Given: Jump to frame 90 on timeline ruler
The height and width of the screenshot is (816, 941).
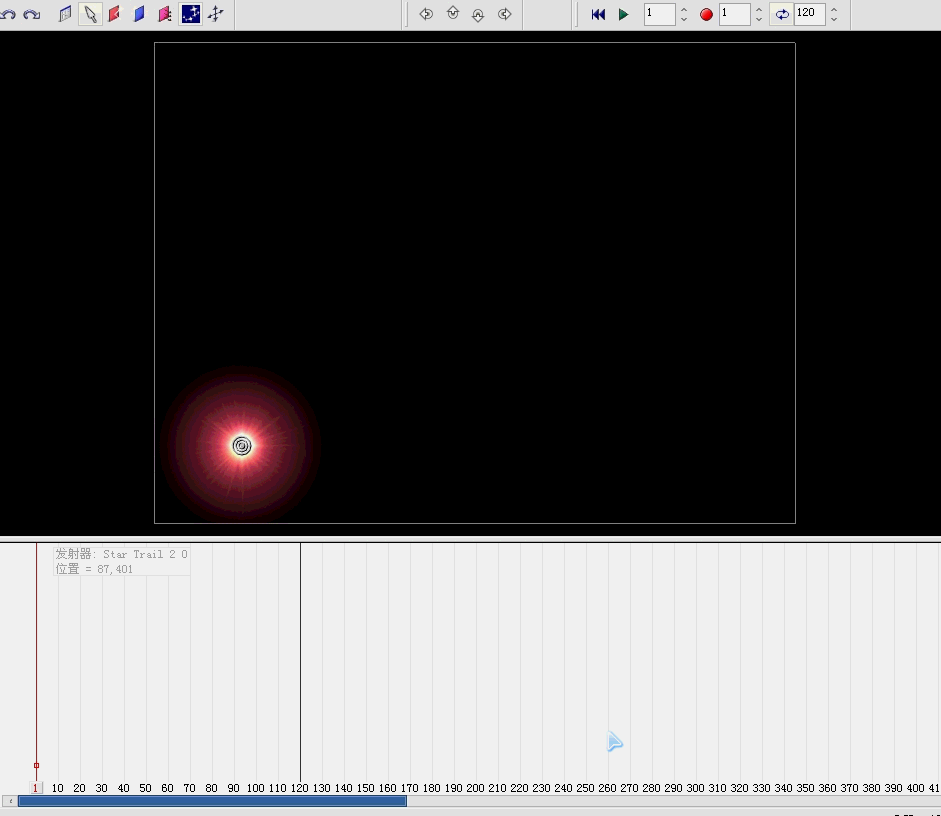Looking at the screenshot, I should 233,788.
